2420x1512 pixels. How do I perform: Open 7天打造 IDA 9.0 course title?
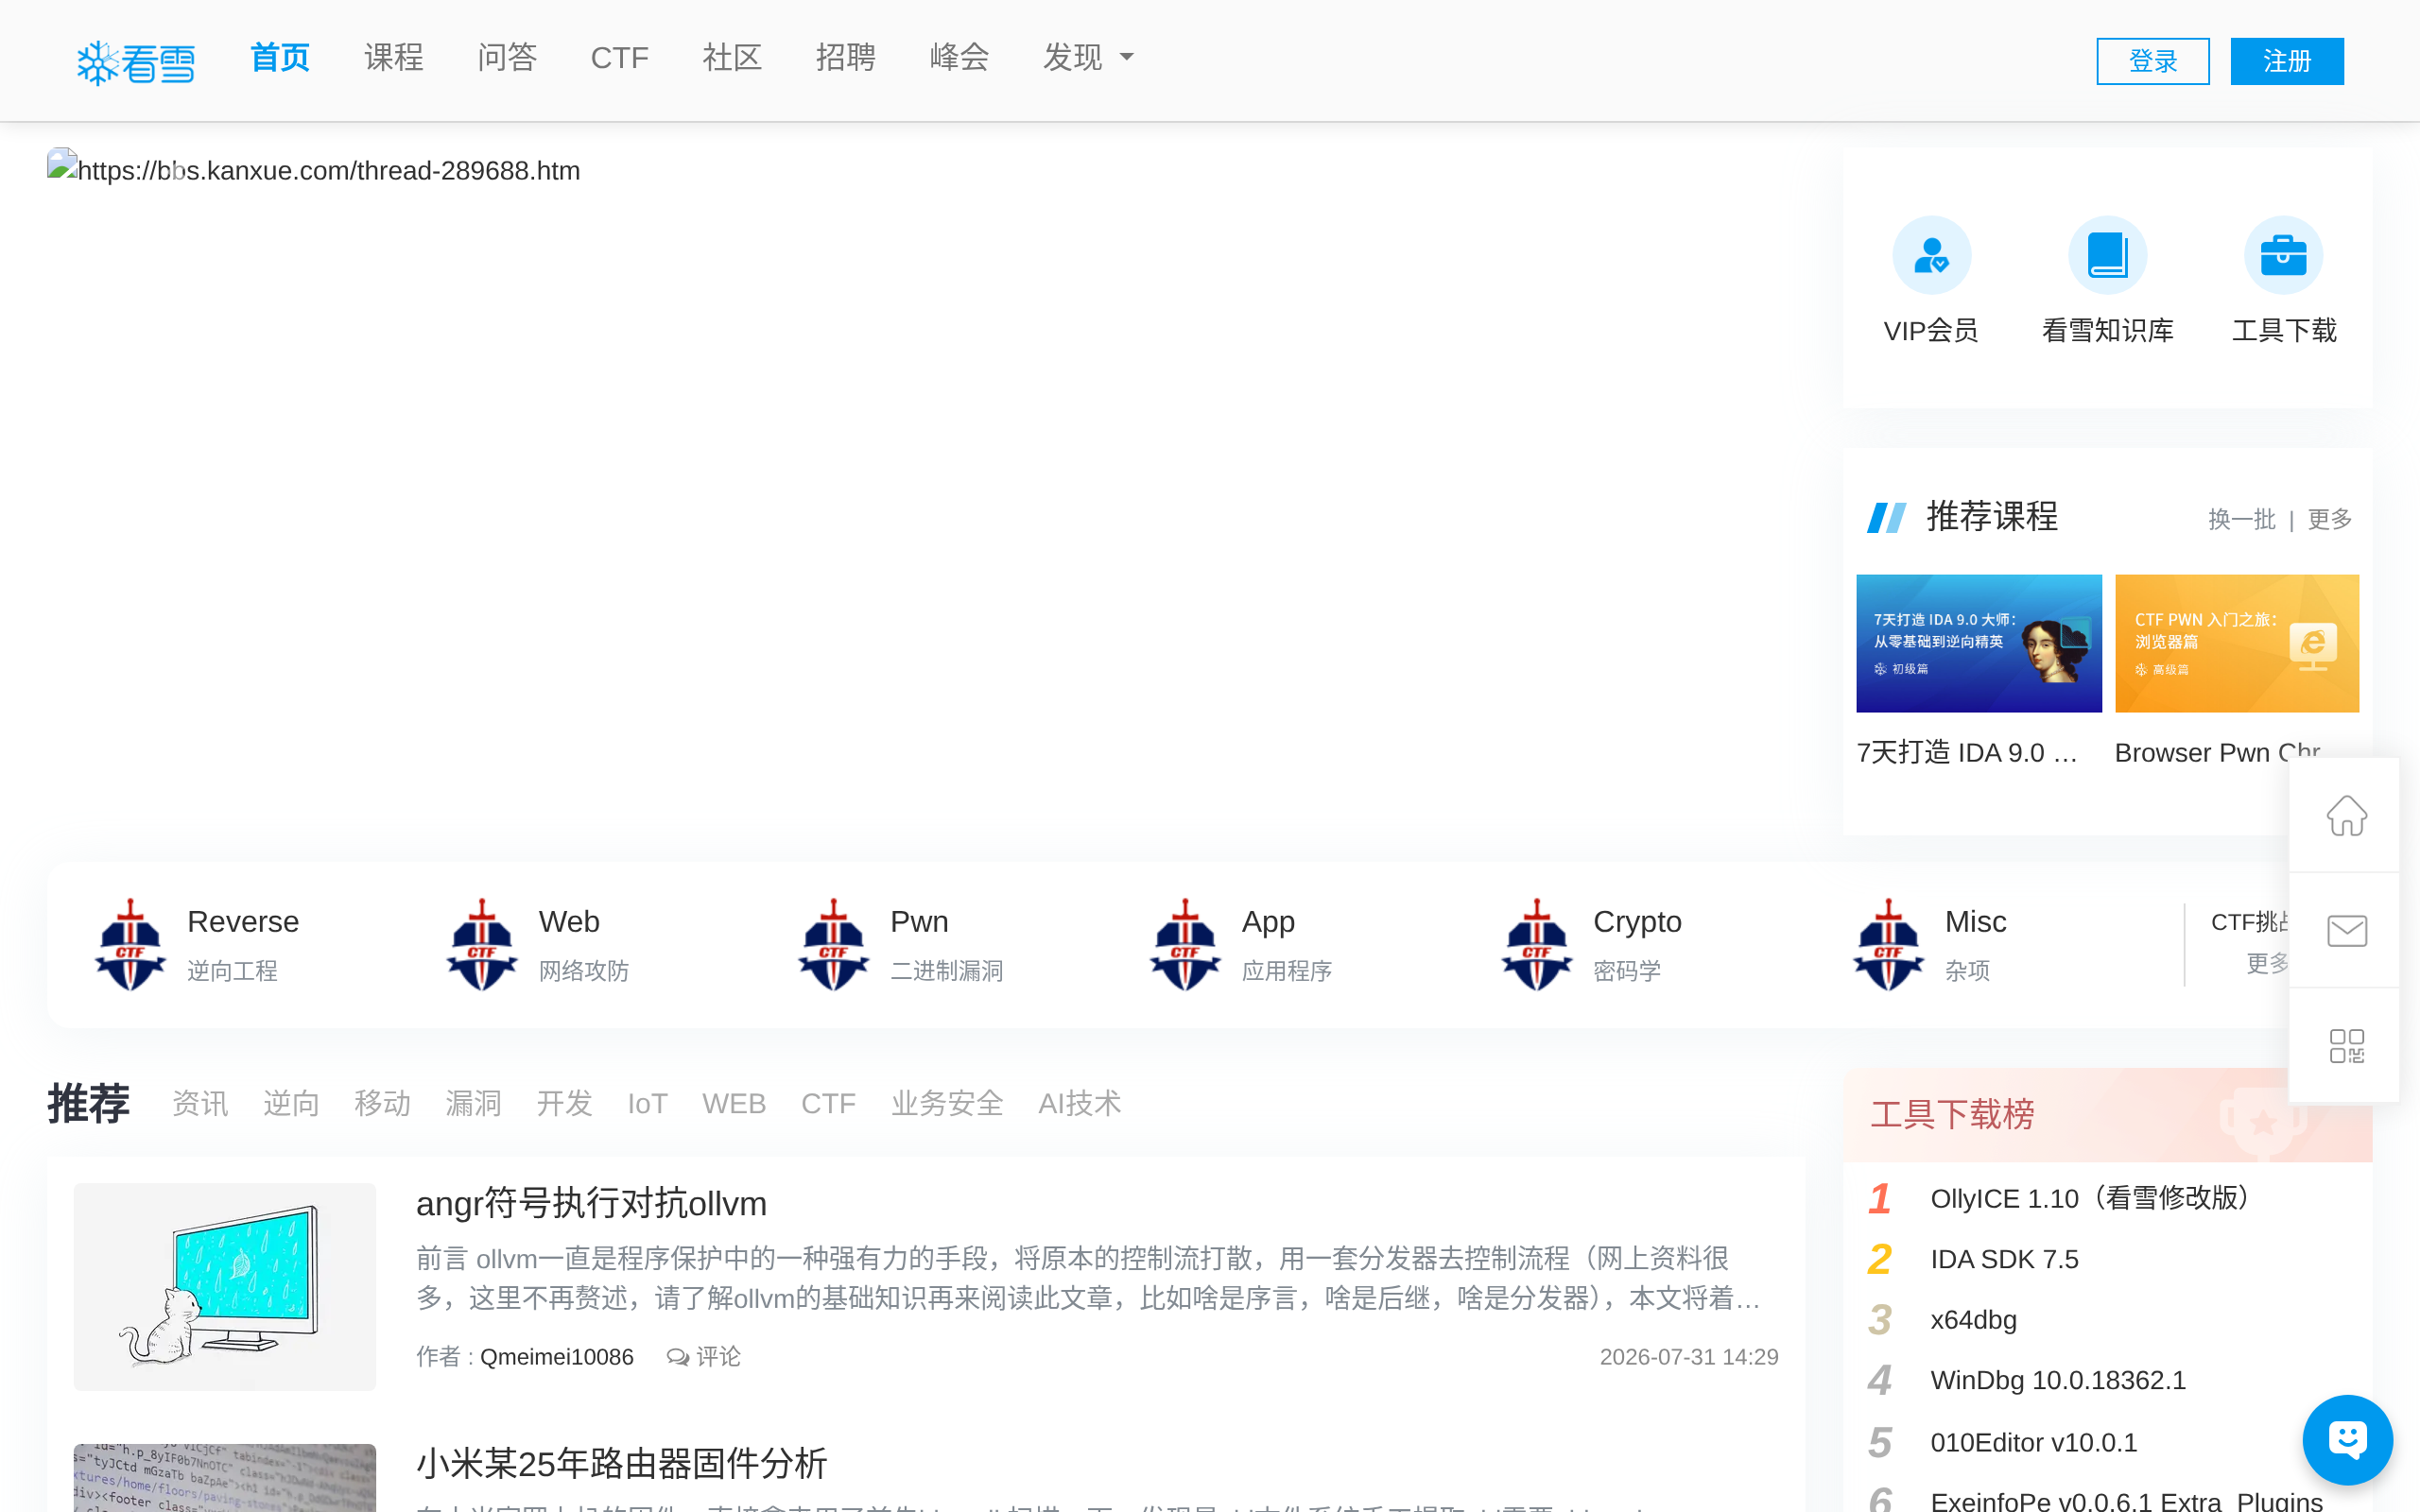pyautogui.click(x=1967, y=752)
